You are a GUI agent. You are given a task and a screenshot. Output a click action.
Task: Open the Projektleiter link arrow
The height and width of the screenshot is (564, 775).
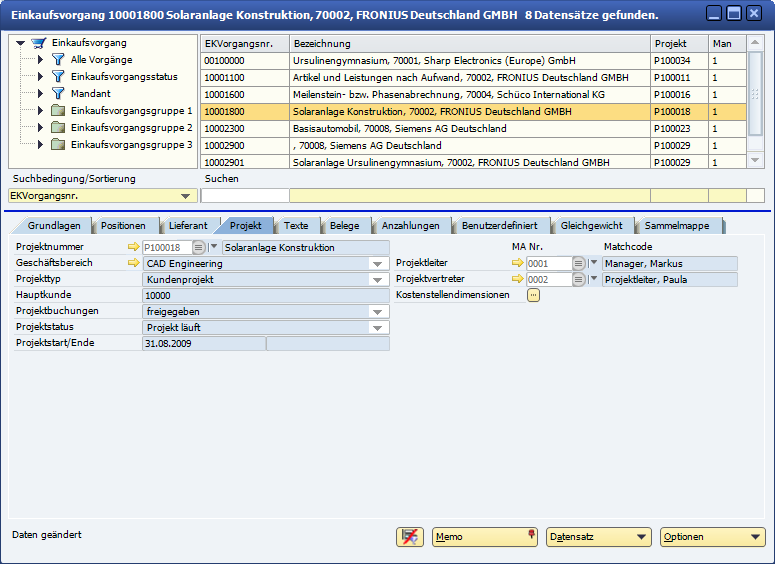coord(517,263)
